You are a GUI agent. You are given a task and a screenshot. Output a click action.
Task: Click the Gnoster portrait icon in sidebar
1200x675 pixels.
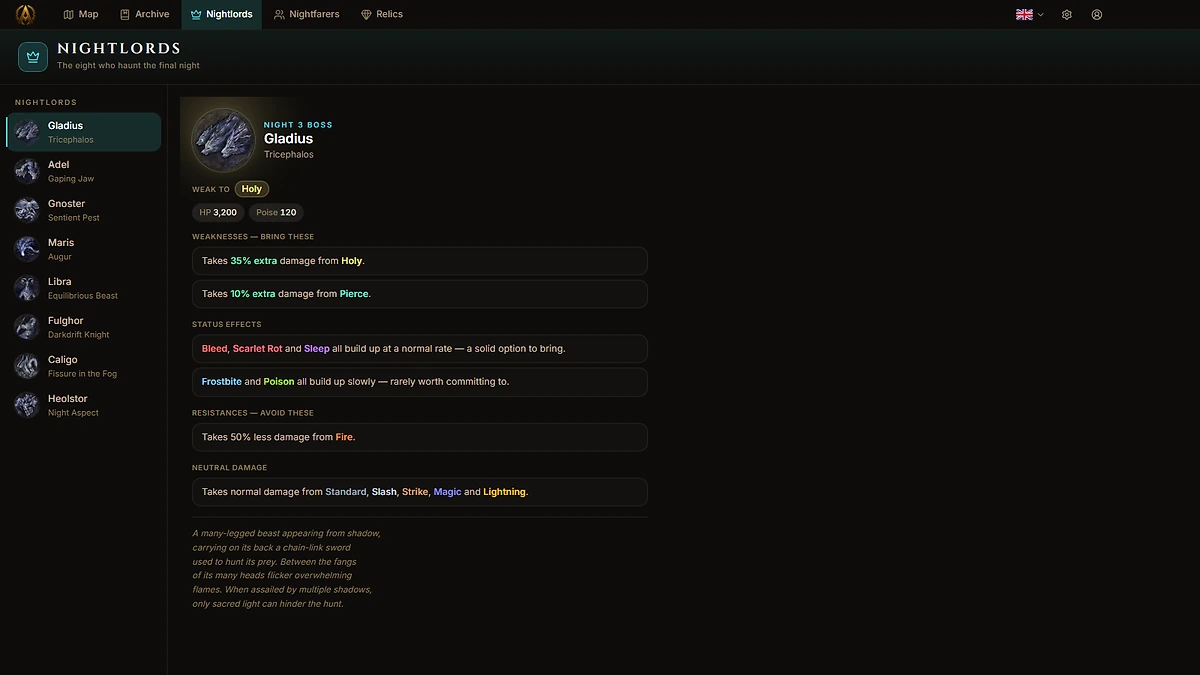click(27, 210)
